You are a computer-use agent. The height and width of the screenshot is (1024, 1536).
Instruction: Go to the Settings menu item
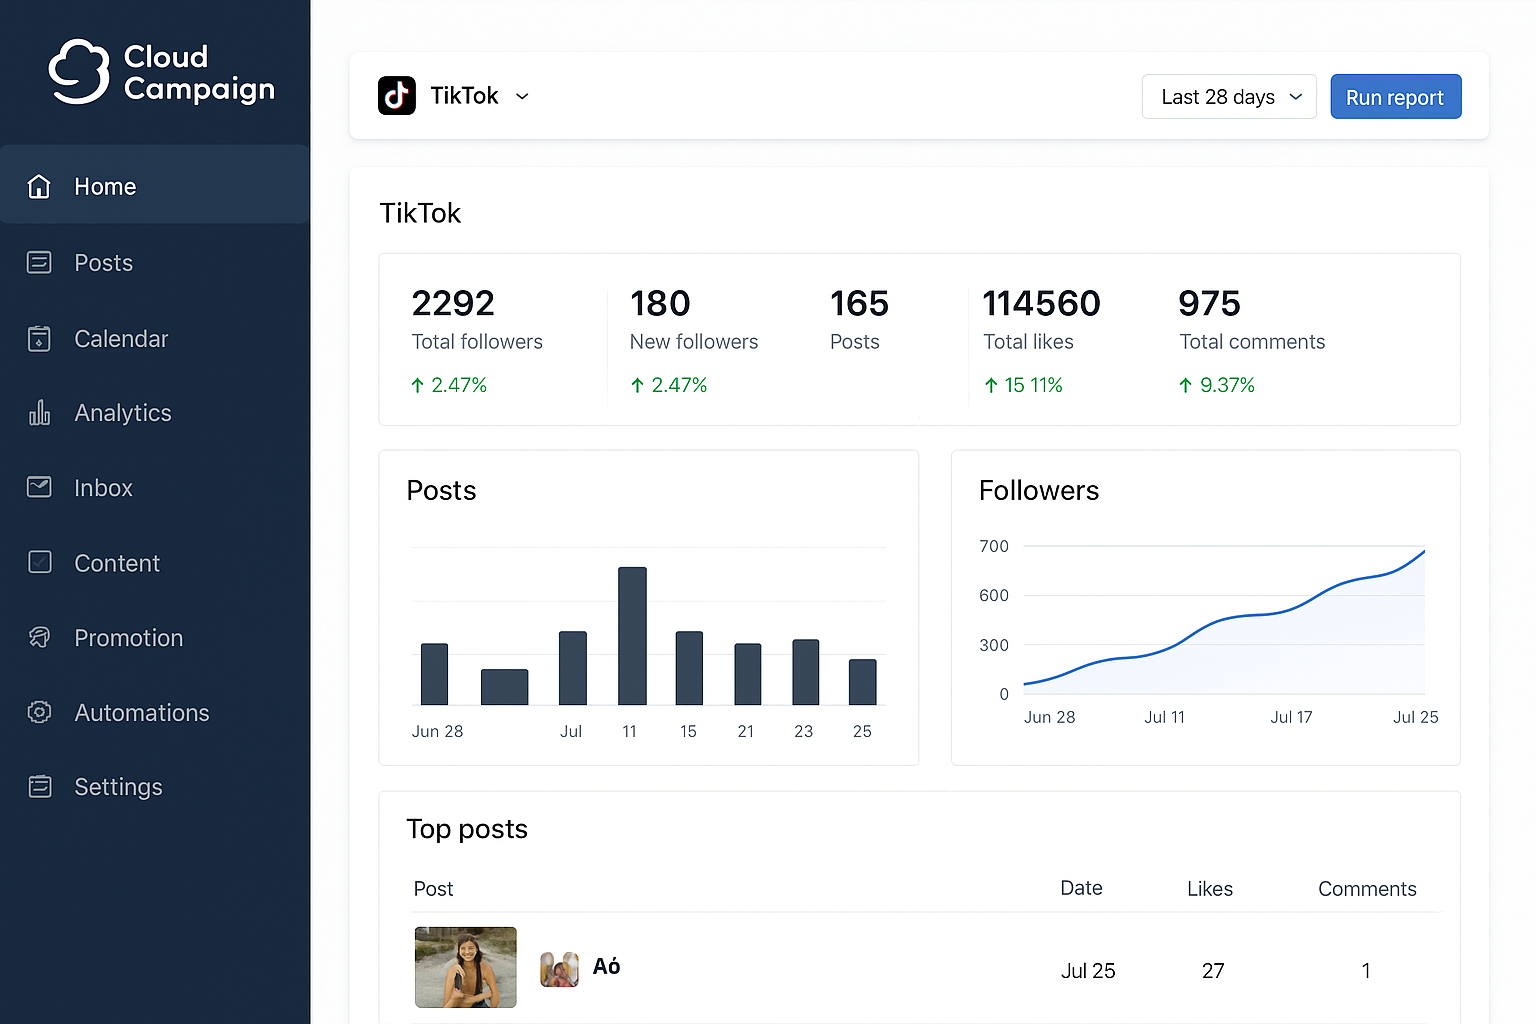[x=118, y=787]
